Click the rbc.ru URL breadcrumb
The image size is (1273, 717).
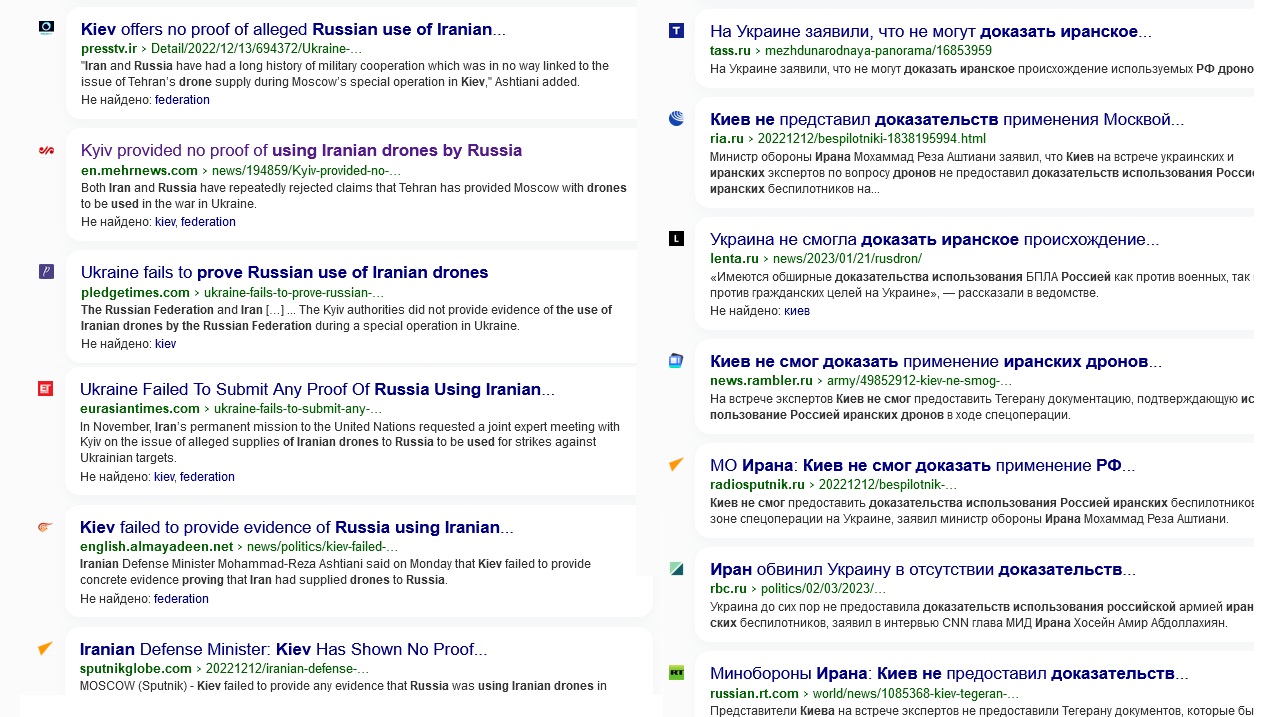coord(798,588)
